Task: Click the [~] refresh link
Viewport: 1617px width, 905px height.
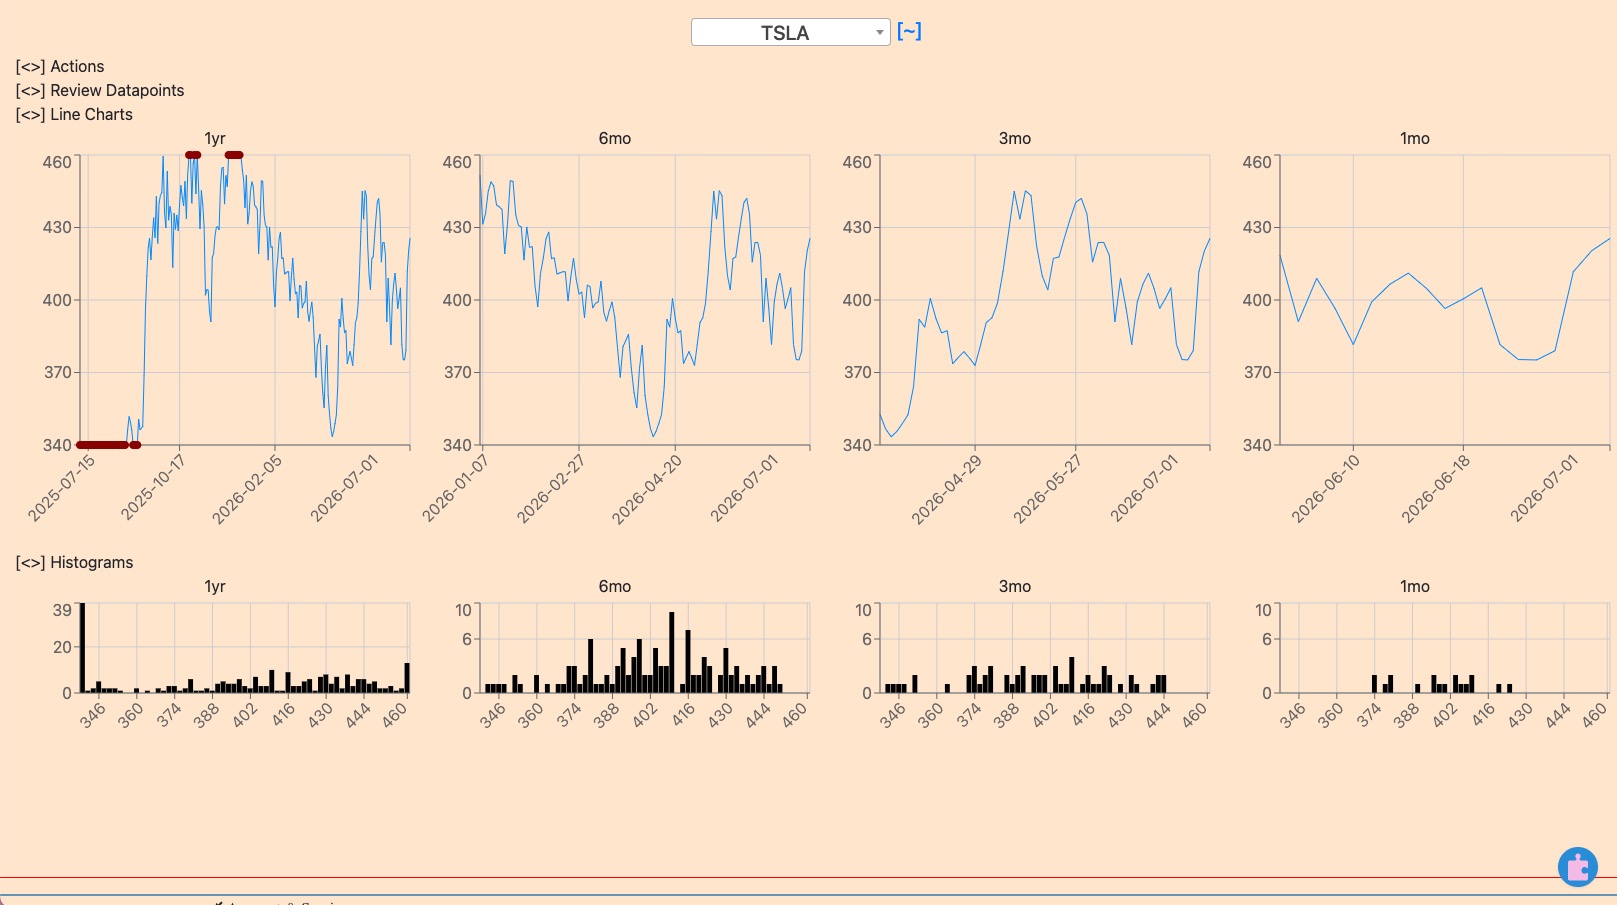Action: point(909,31)
